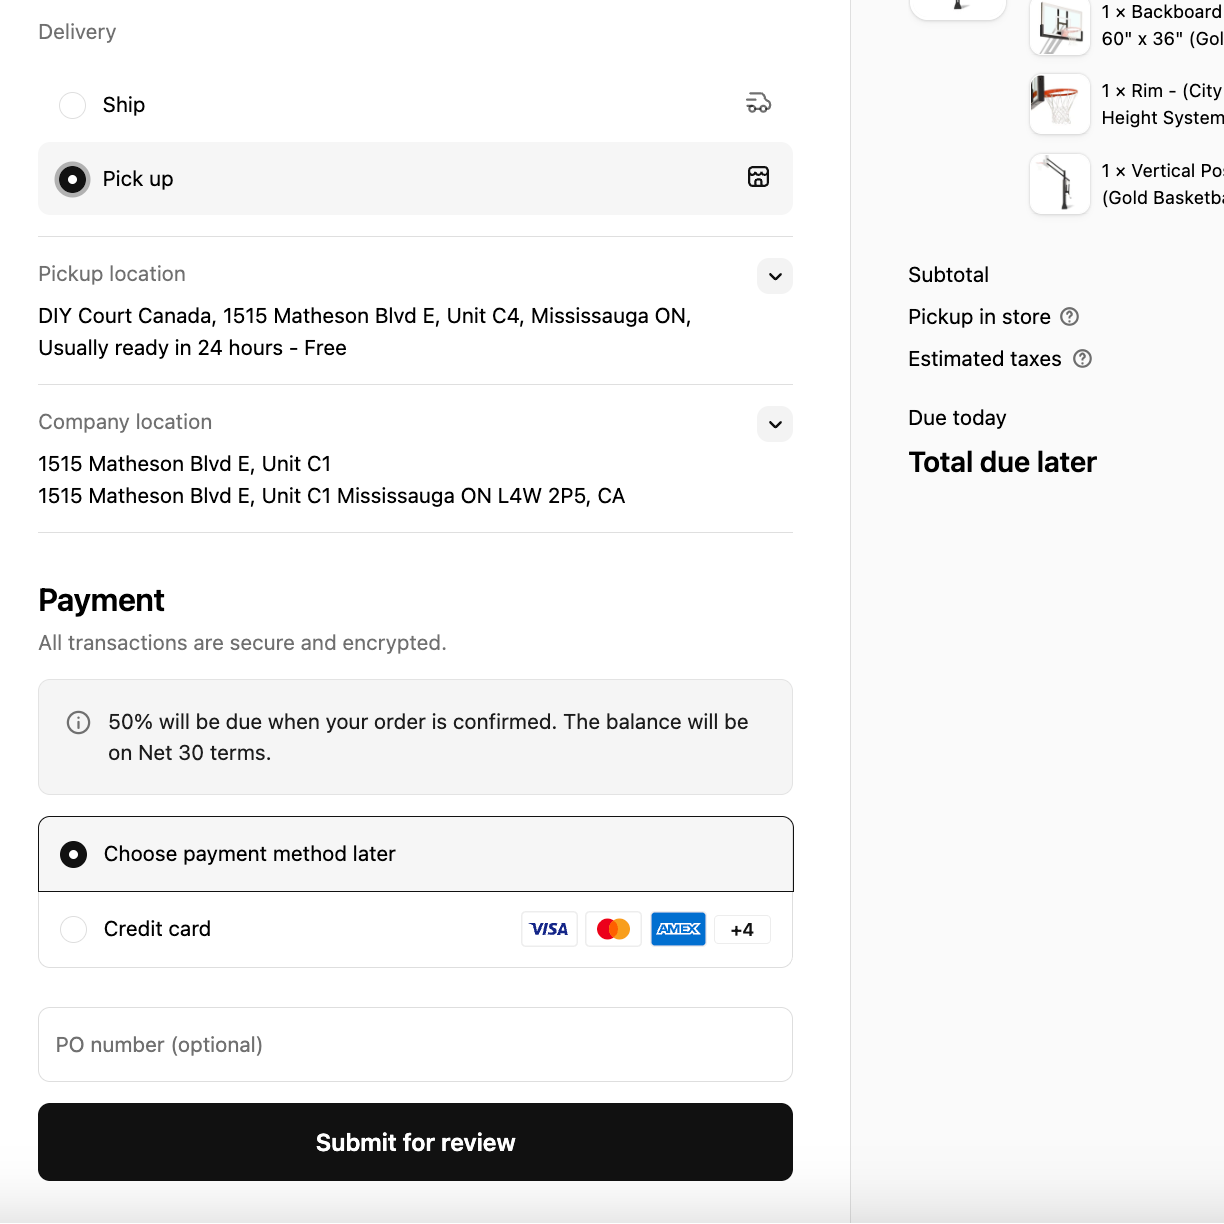Click the shipping truck icon

(758, 103)
